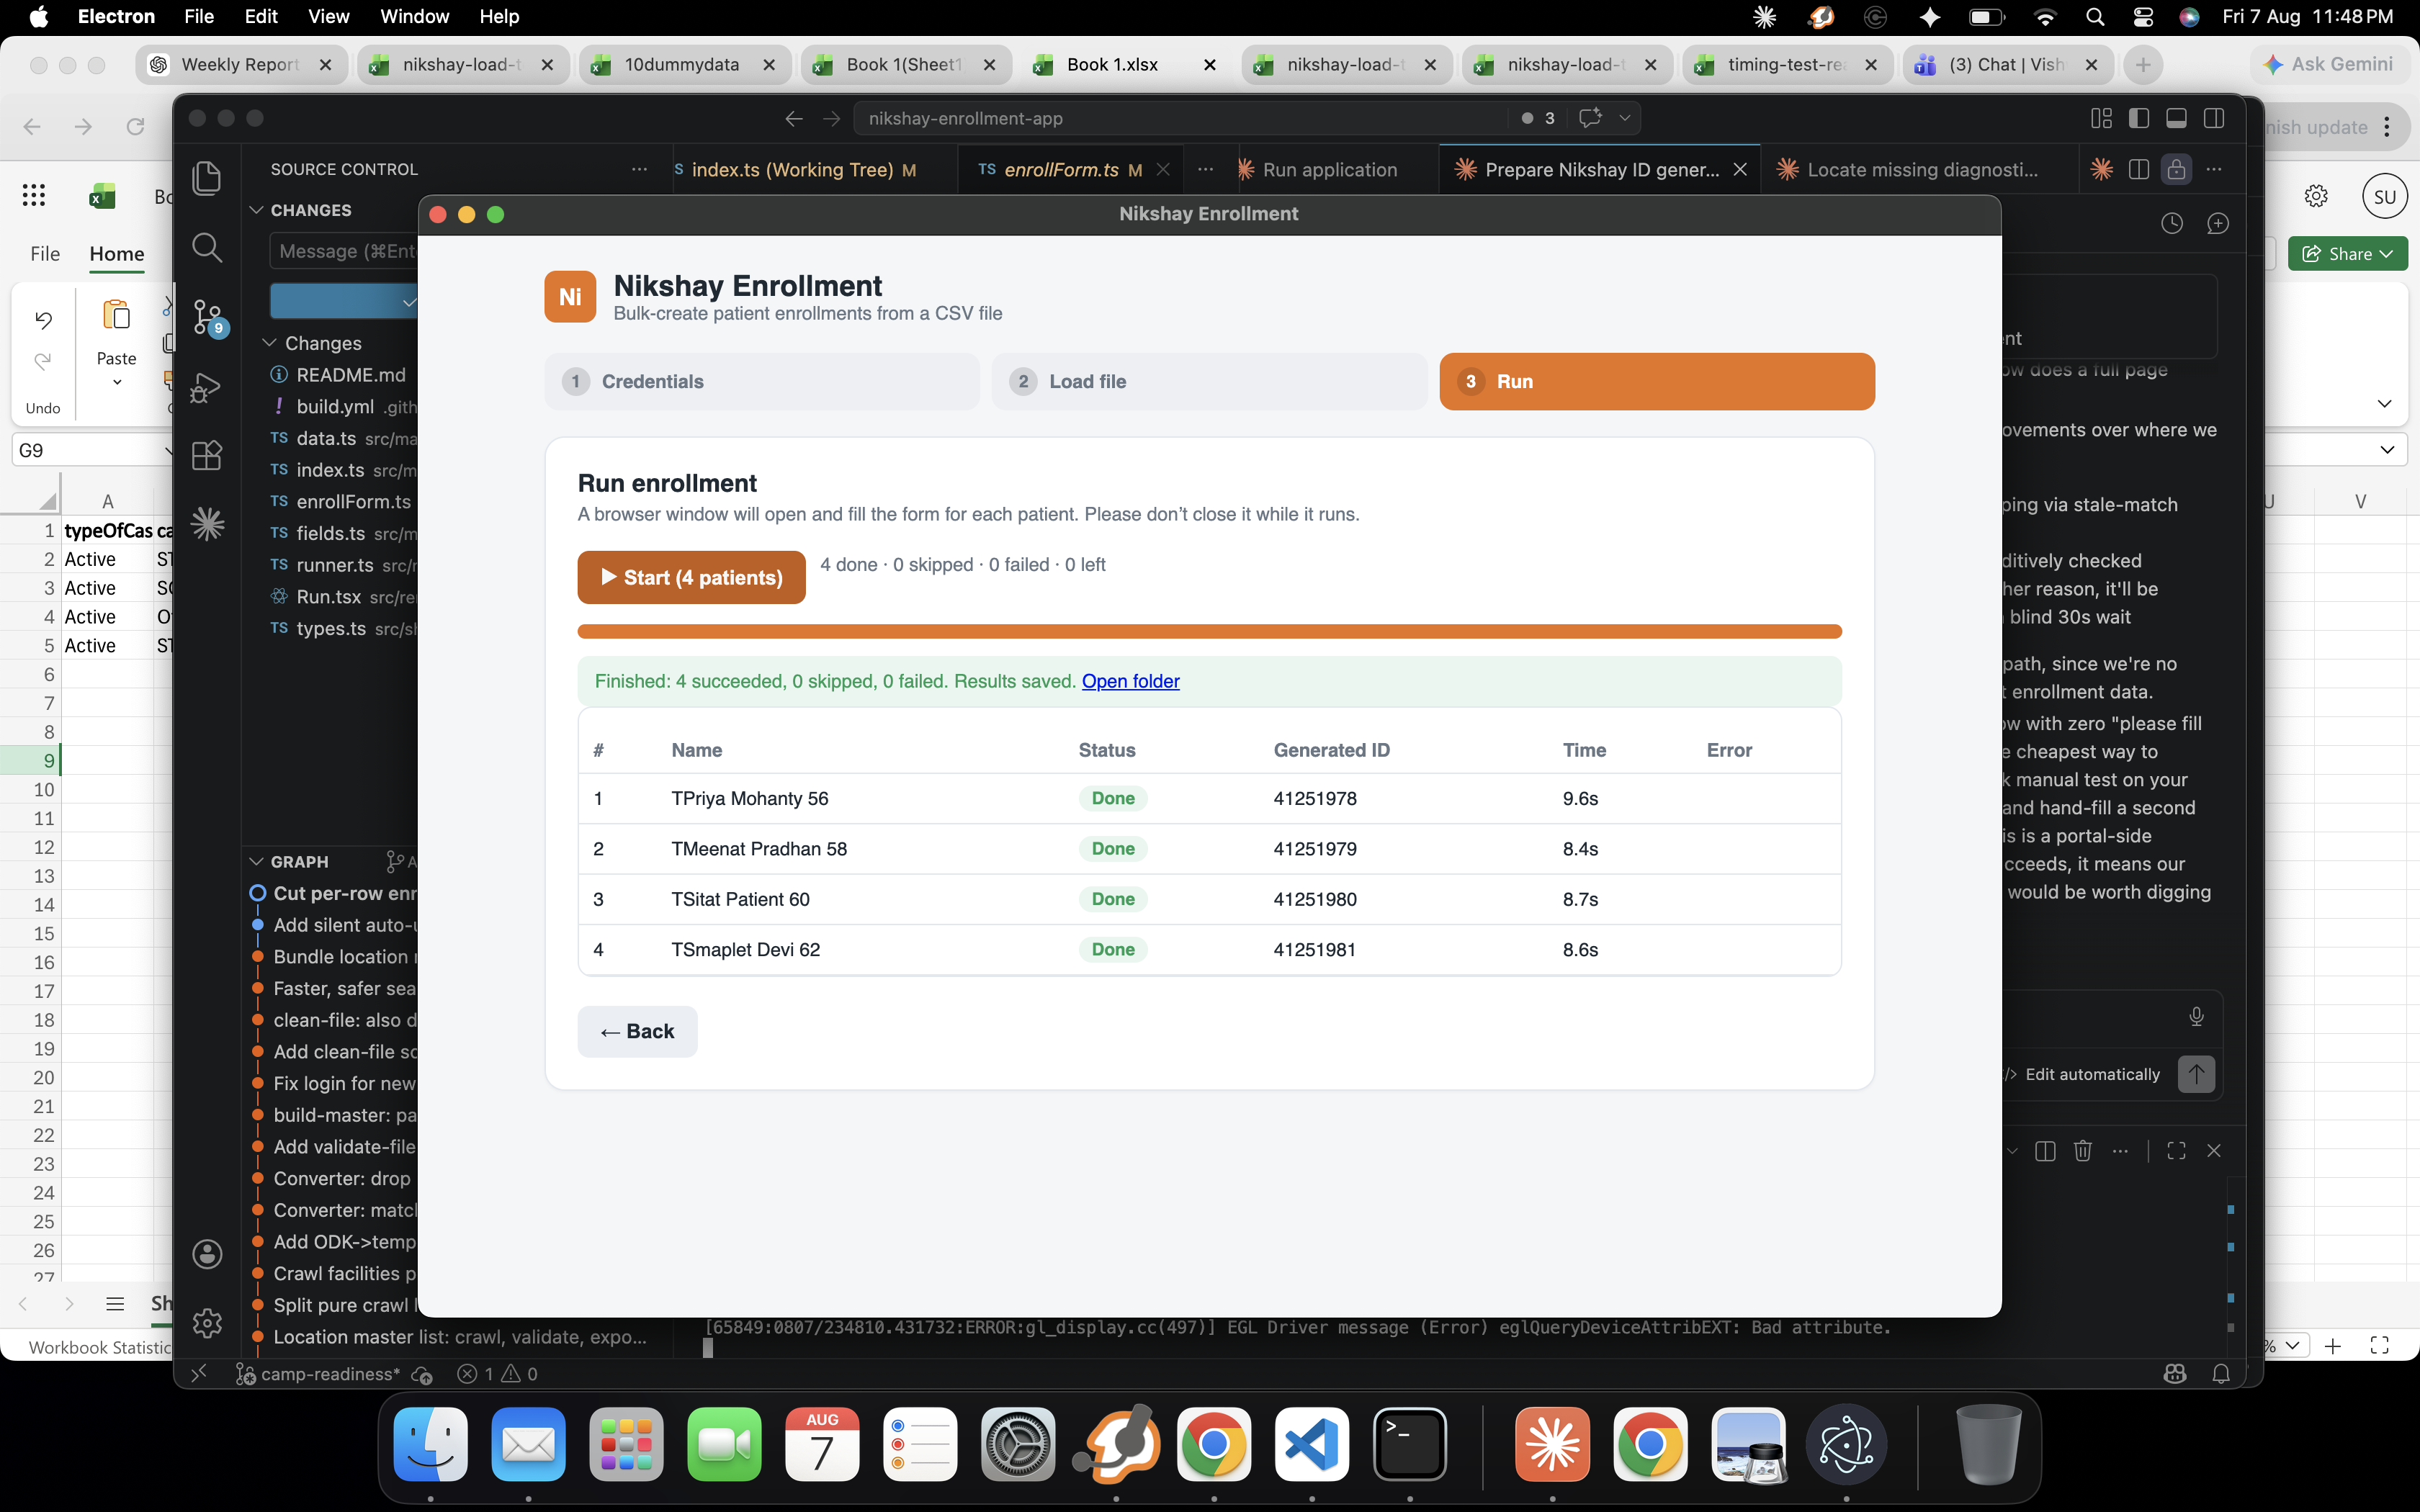Open macOS Control Center toggles
This screenshot has width=2420, height=1512.
[x=2143, y=17]
